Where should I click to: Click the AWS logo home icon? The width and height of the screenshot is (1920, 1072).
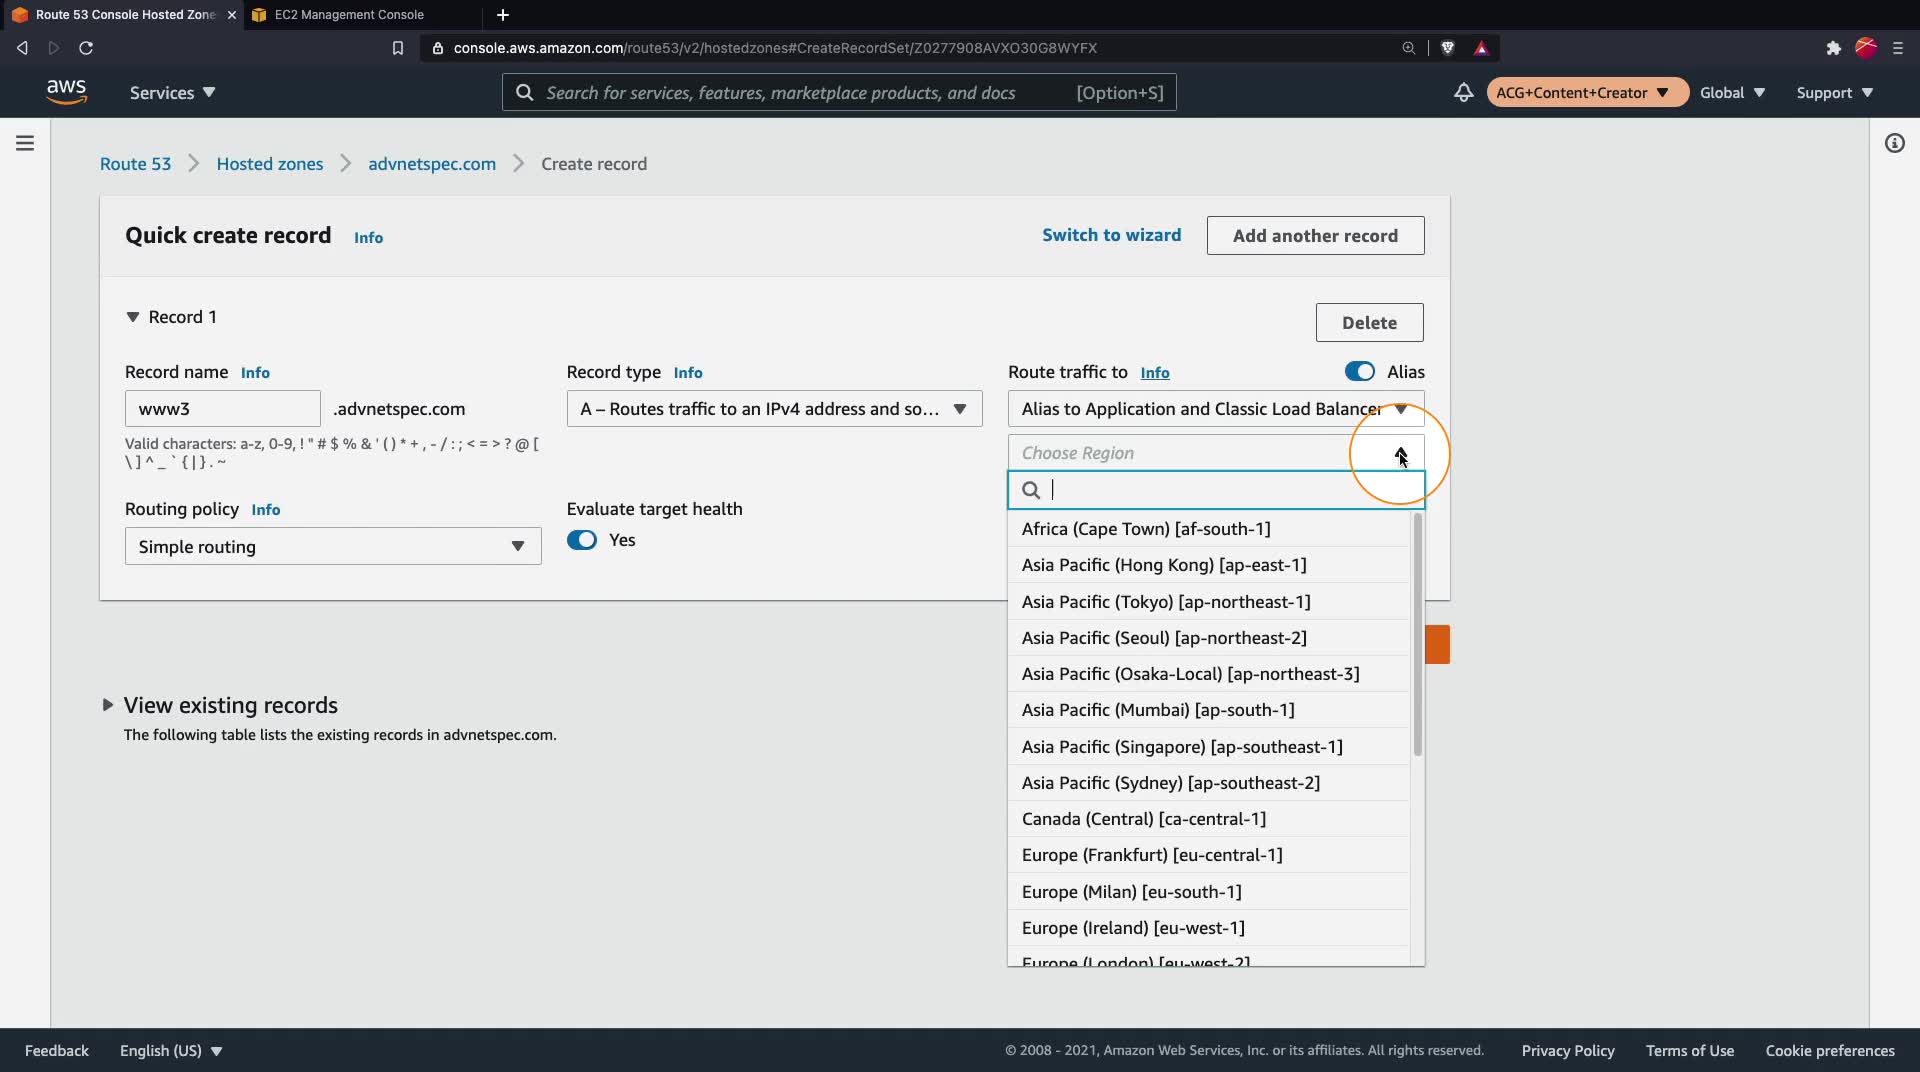[66, 91]
